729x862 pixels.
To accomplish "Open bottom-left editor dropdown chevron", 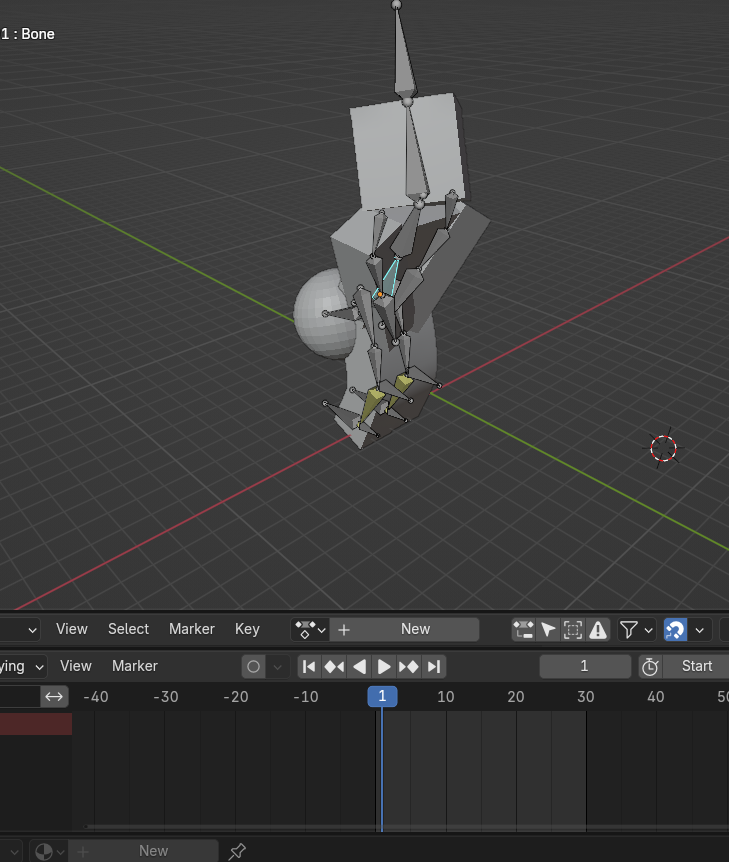I will 14,852.
